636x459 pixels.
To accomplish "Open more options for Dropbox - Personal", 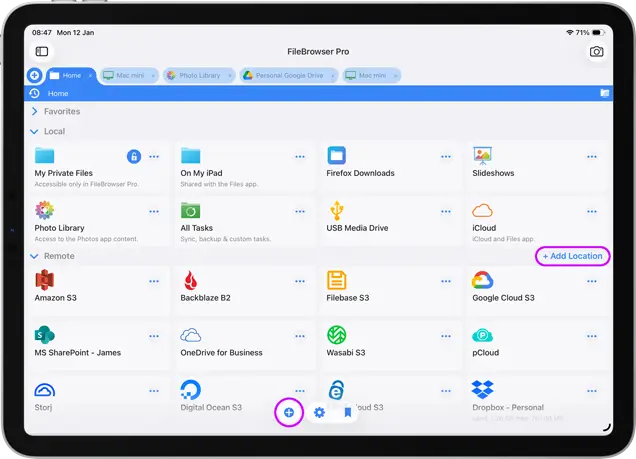I will [592, 391].
